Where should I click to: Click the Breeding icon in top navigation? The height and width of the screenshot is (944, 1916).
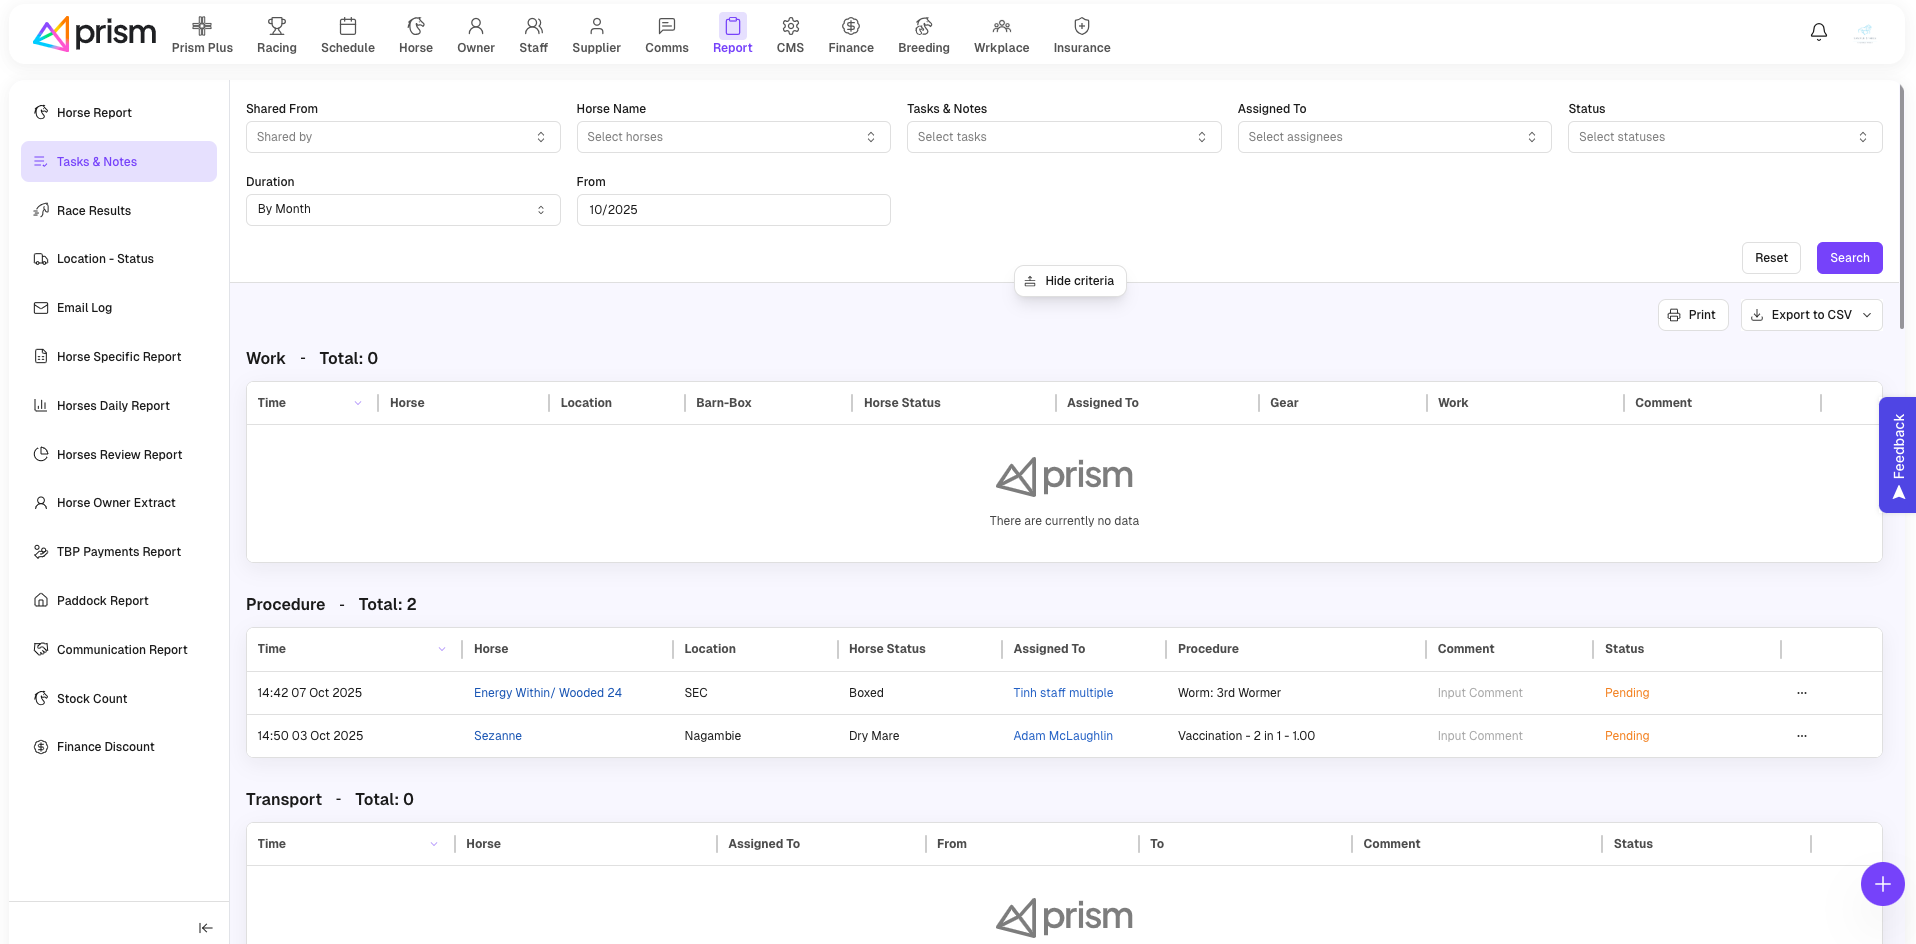click(x=923, y=27)
